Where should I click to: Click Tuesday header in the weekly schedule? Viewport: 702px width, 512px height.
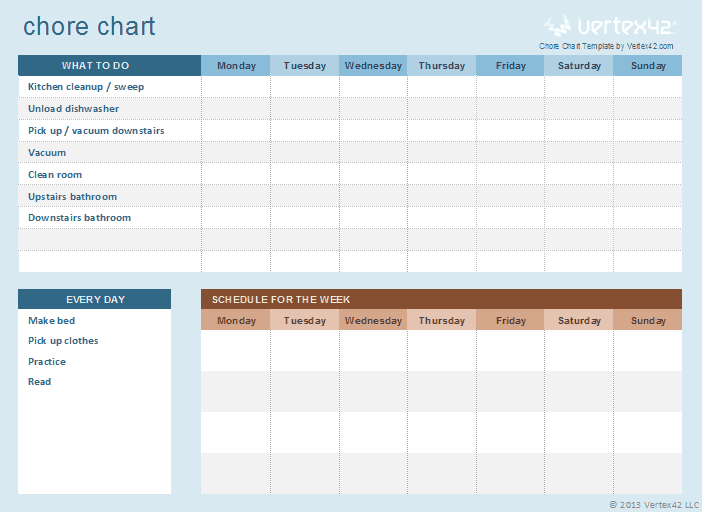tap(304, 320)
